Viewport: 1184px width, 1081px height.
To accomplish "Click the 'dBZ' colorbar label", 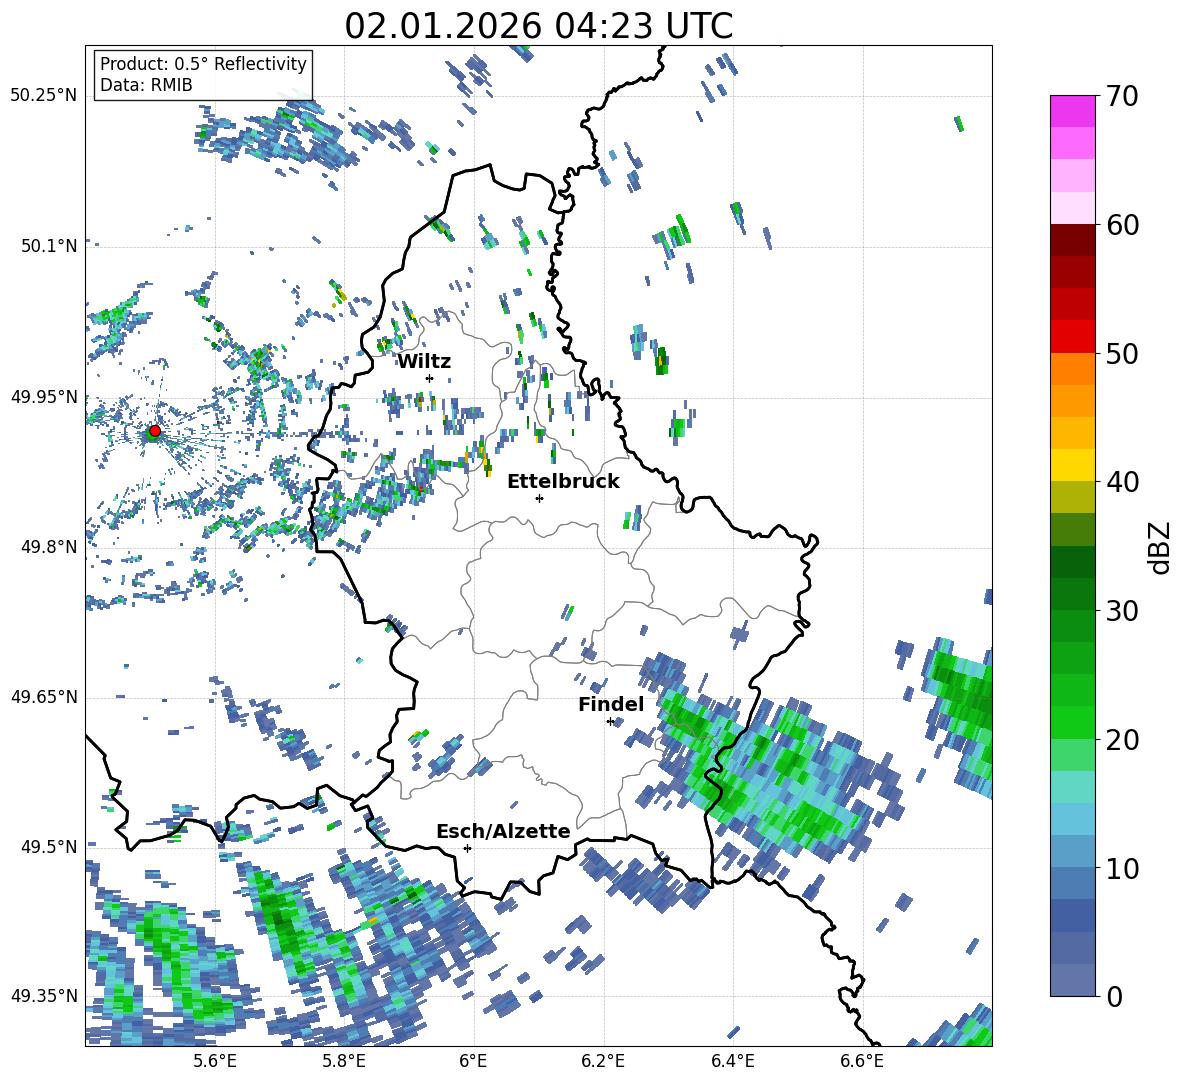I will pyautogui.click(x=1159, y=547).
